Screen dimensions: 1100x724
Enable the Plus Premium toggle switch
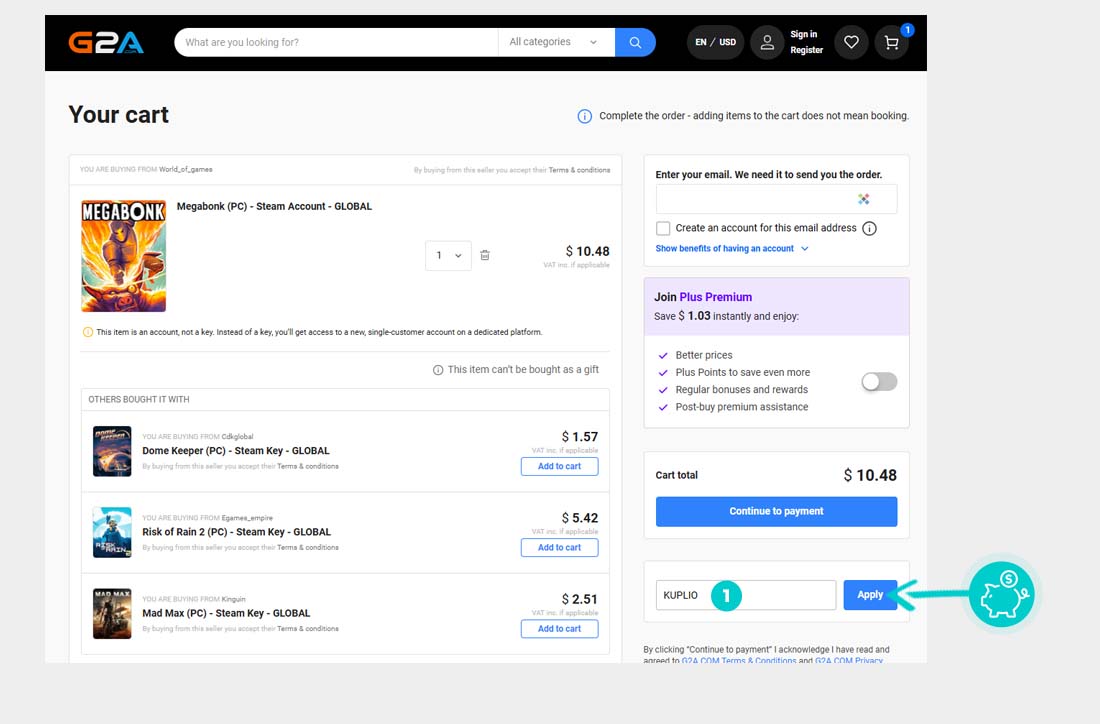879,381
